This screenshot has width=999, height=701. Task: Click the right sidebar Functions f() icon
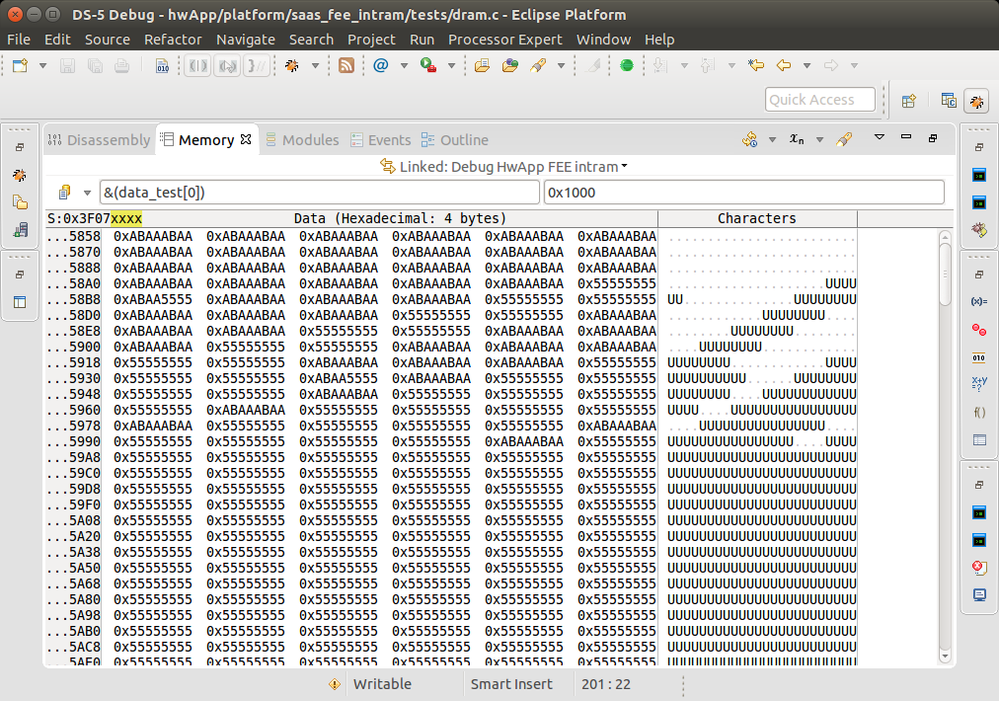coord(979,412)
